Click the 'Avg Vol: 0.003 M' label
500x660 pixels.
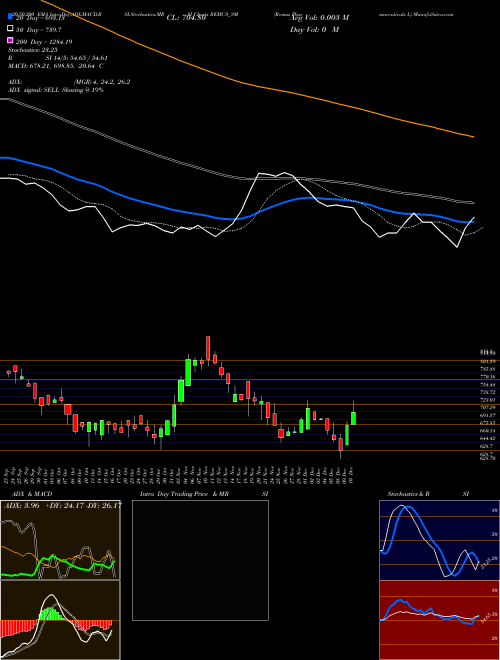319,18
